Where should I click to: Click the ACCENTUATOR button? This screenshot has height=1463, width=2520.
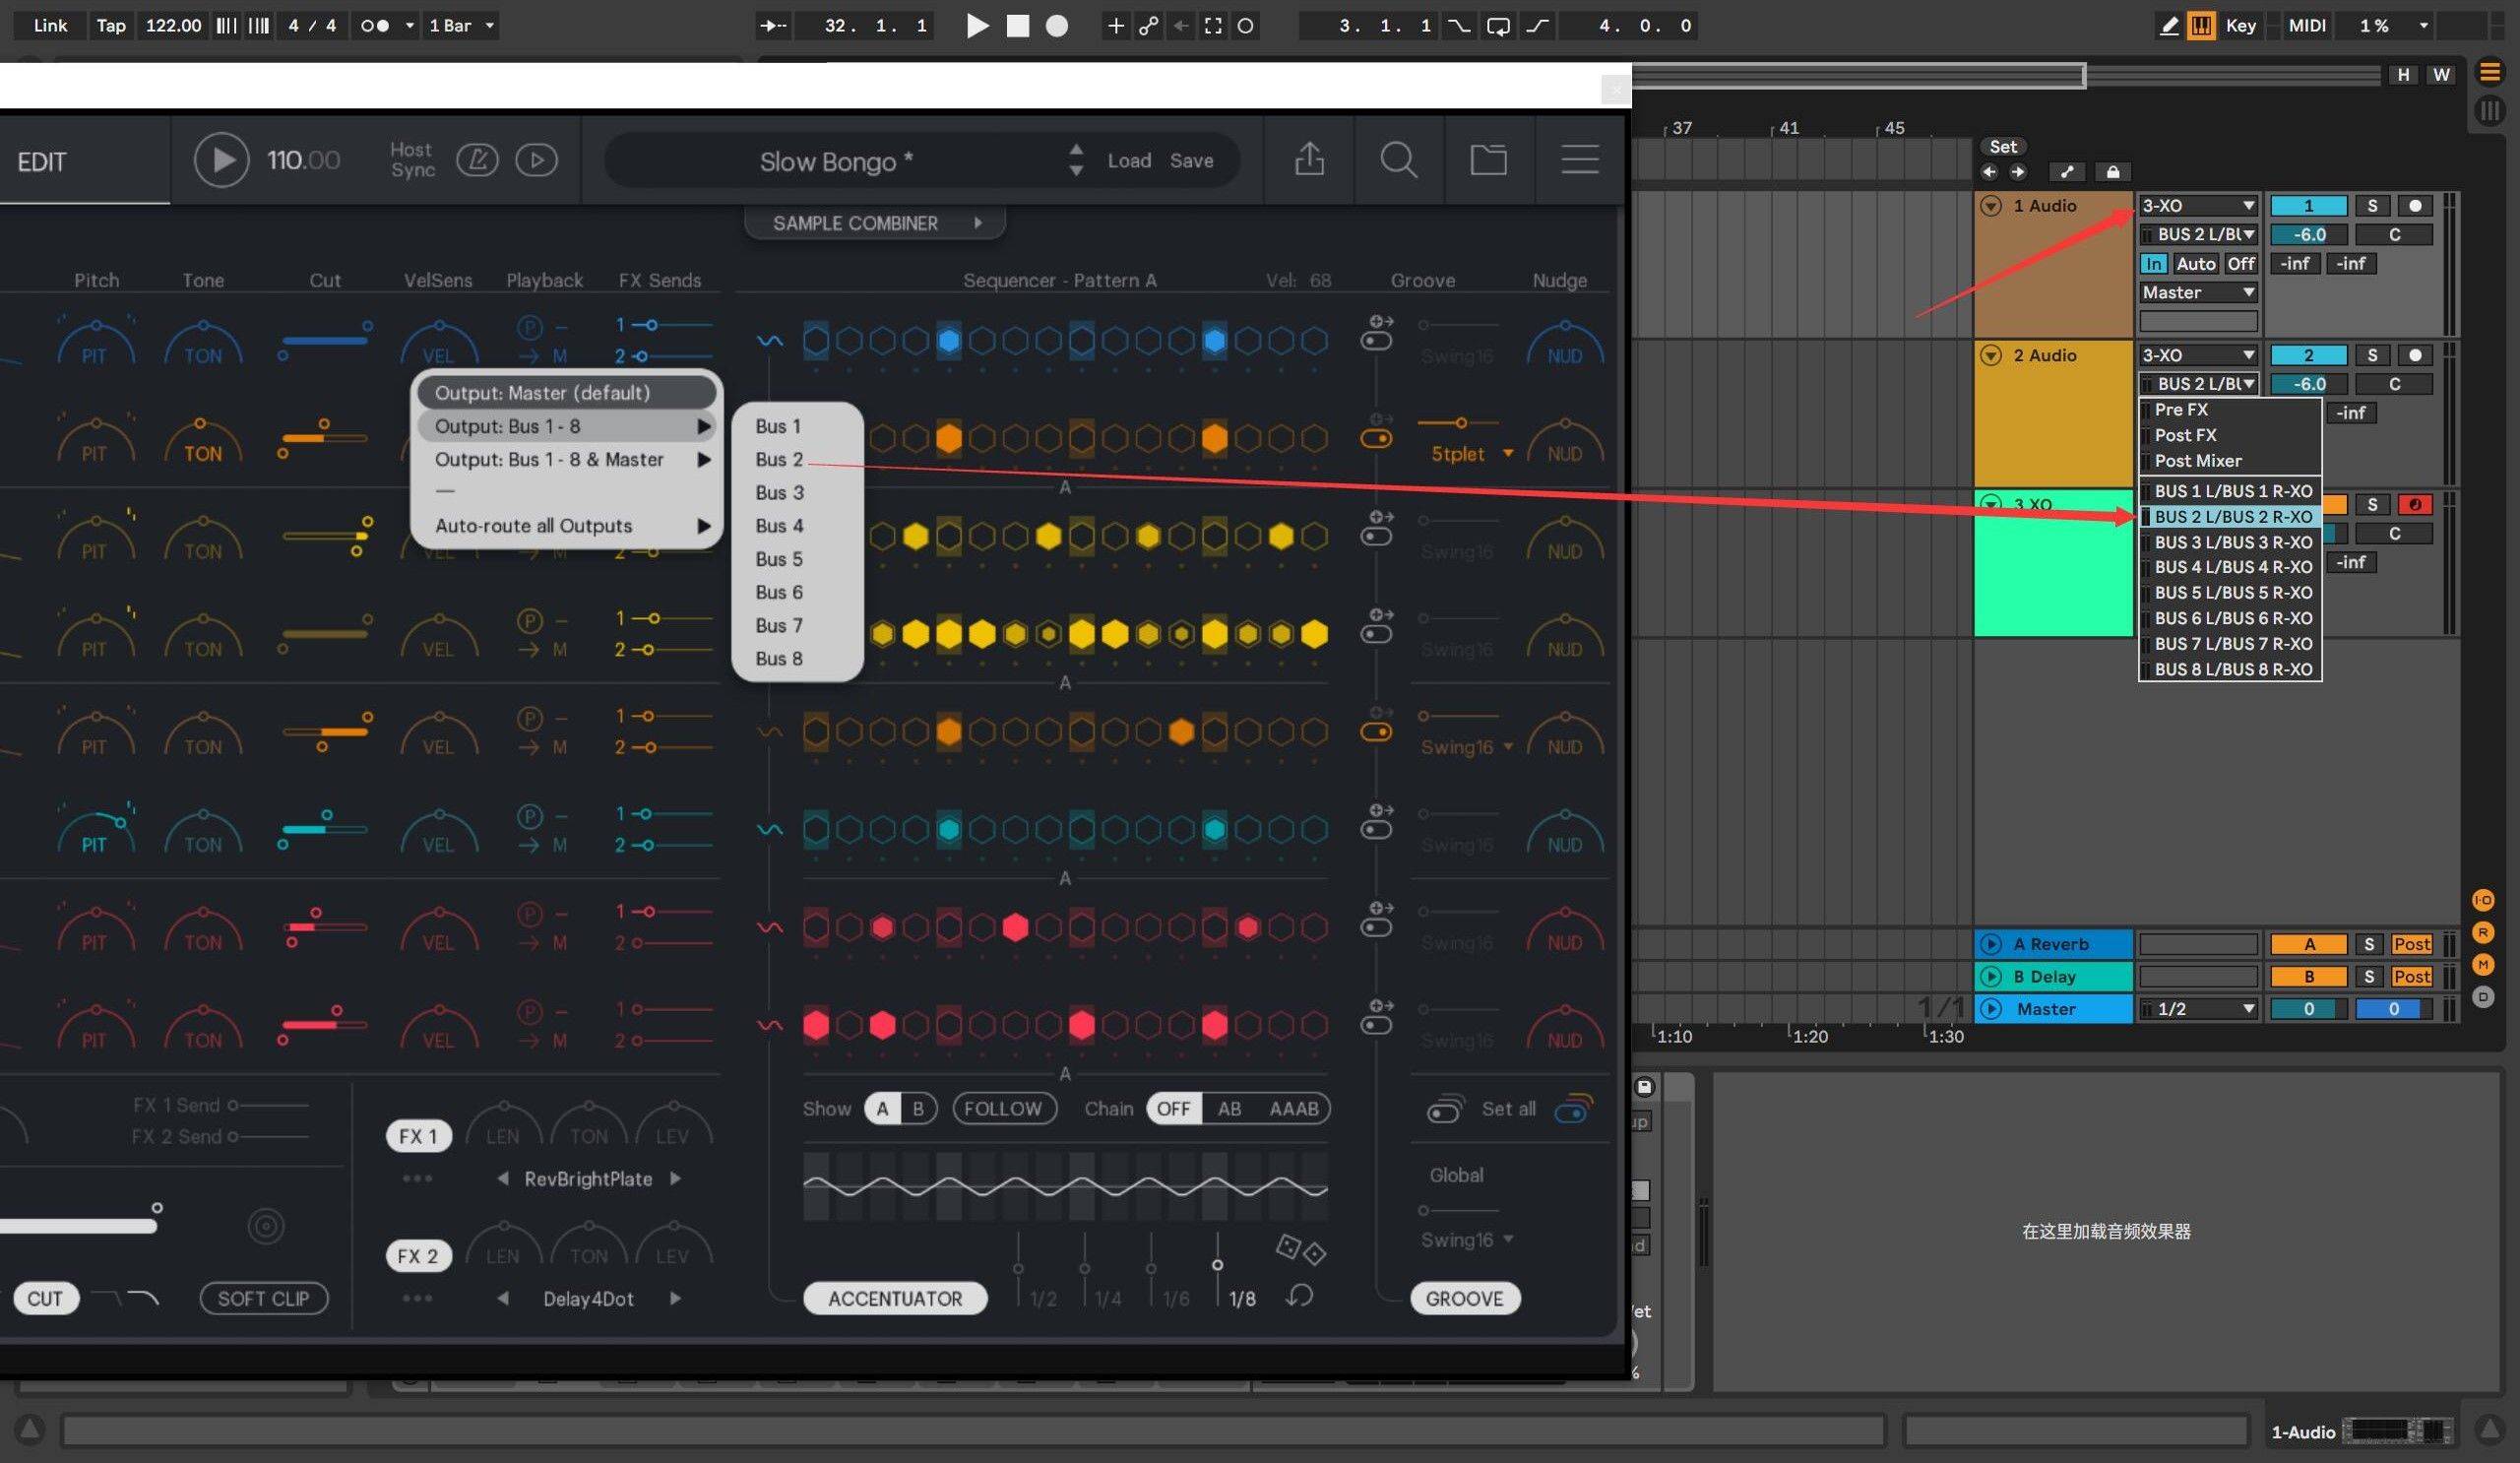(x=894, y=1298)
